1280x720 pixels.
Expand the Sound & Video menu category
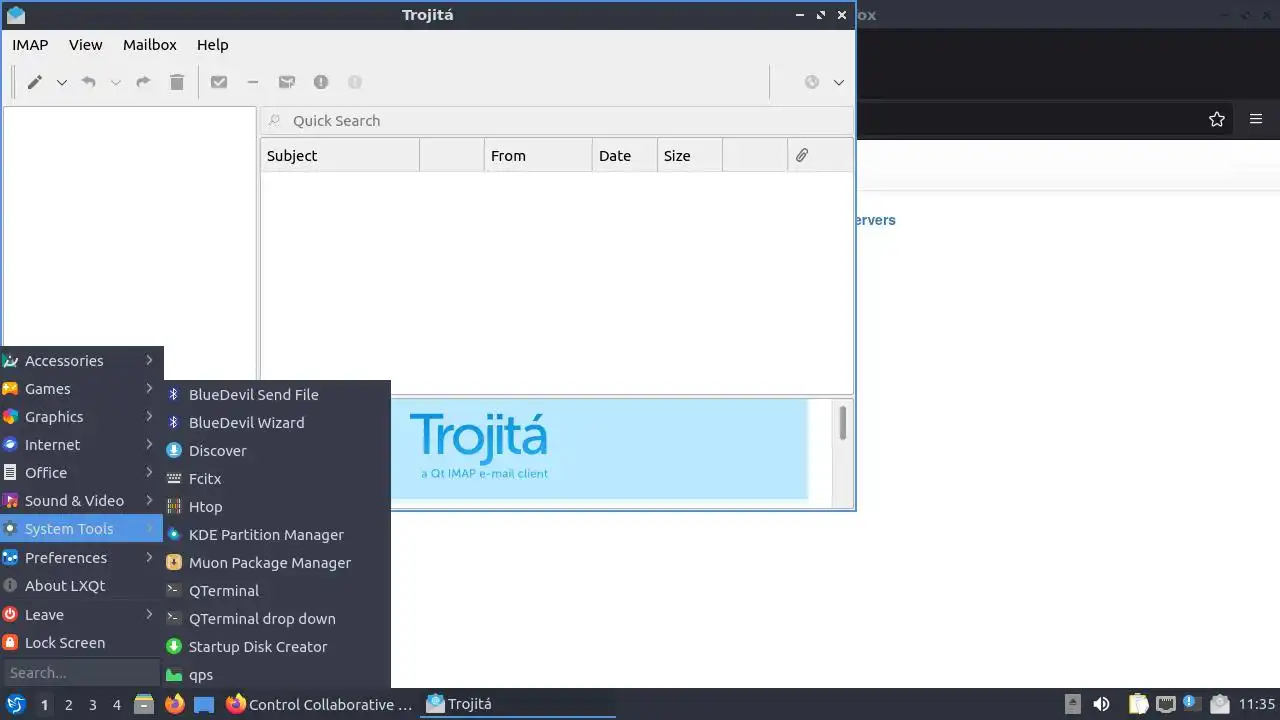point(81,500)
